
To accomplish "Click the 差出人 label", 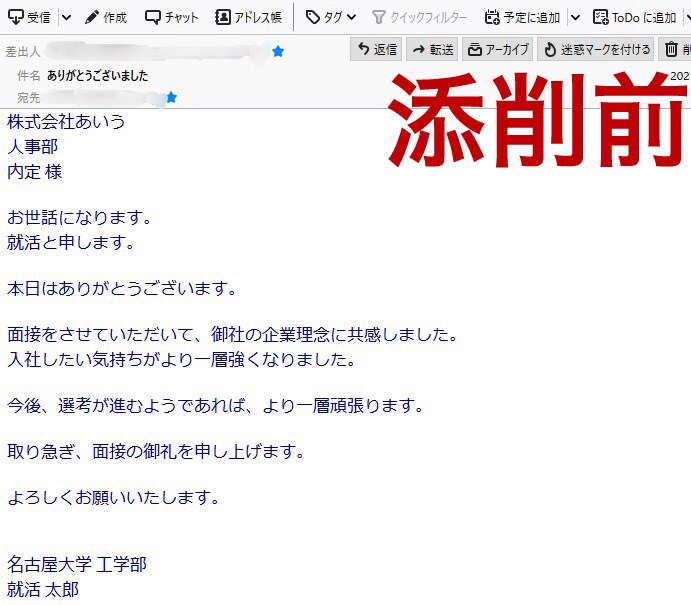I will pyautogui.click(x=23, y=52).
